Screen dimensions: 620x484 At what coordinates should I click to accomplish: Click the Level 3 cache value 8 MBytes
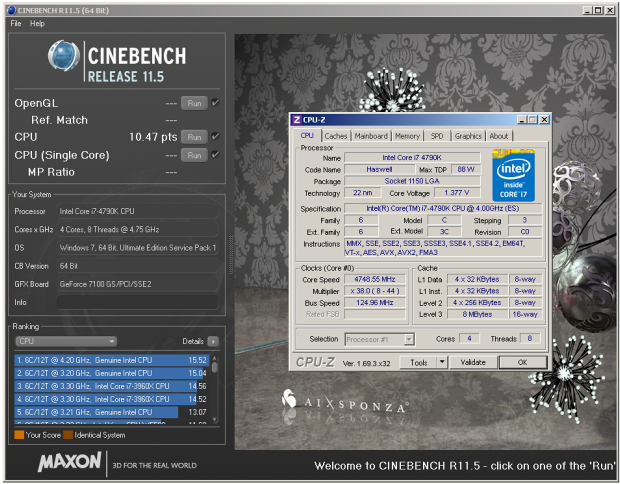[477, 314]
